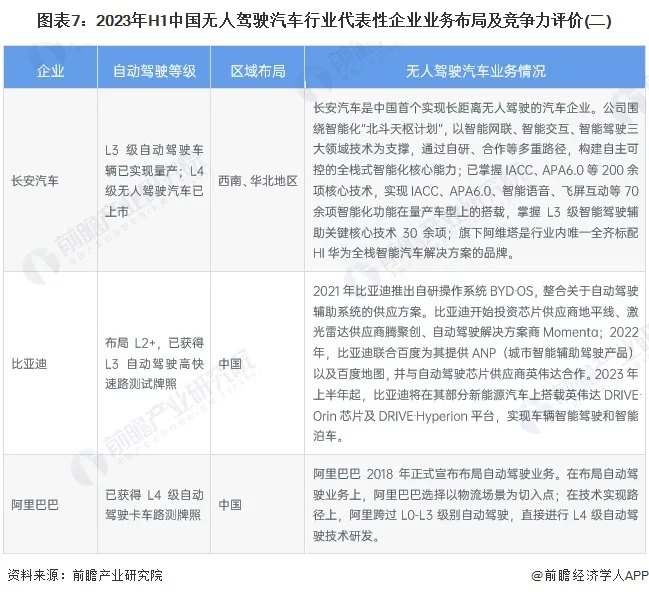Click the description starting "2021 年比亚迪推出自研操作系统"

(476, 363)
